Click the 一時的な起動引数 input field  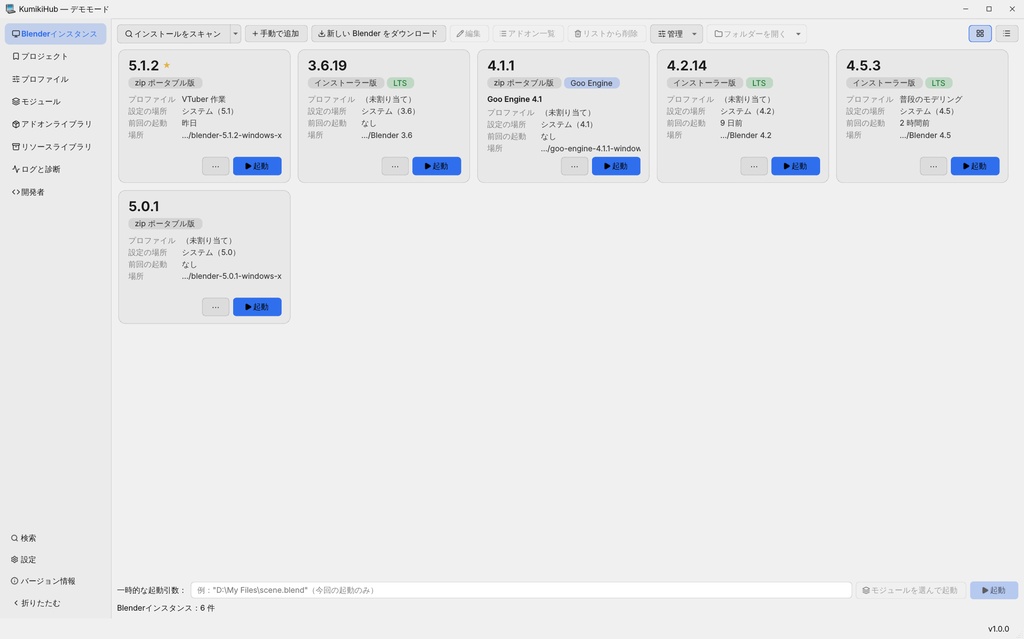click(x=521, y=590)
